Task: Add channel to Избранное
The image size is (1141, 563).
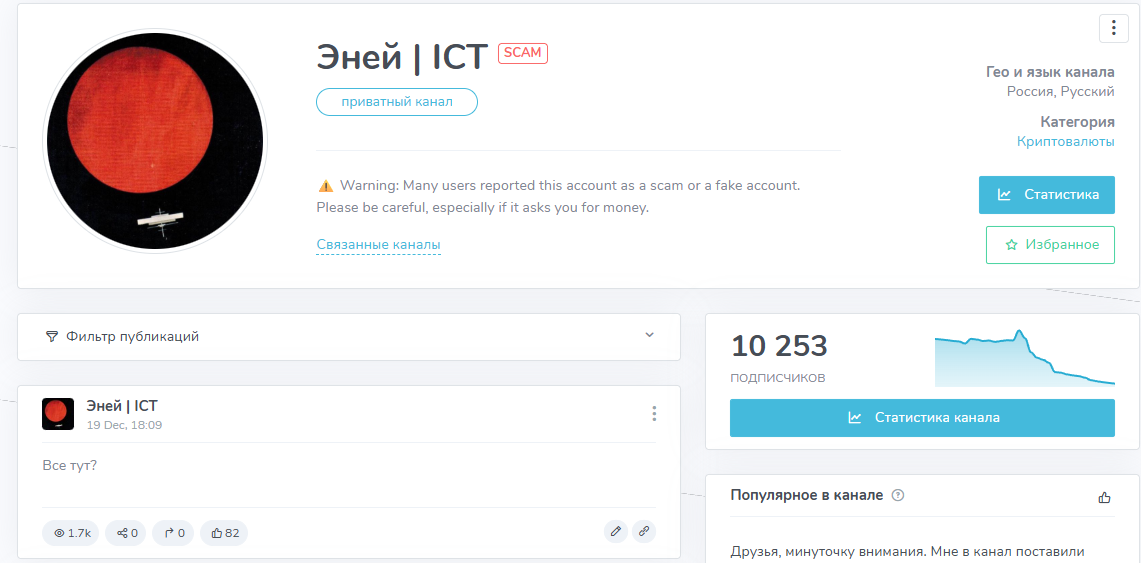Action: [1050, 245]
